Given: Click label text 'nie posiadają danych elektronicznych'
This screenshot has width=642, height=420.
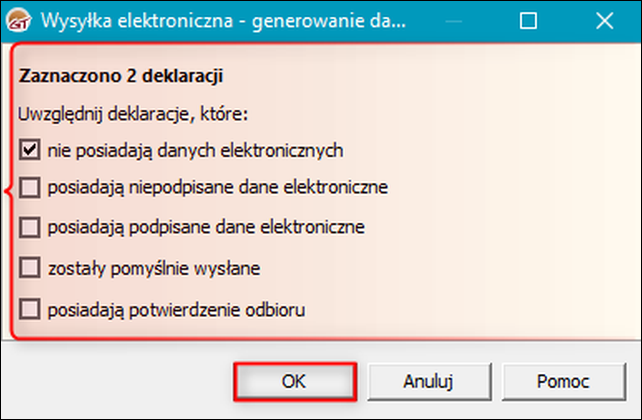Looking at the screenshot, I should (x=195, y=150).
